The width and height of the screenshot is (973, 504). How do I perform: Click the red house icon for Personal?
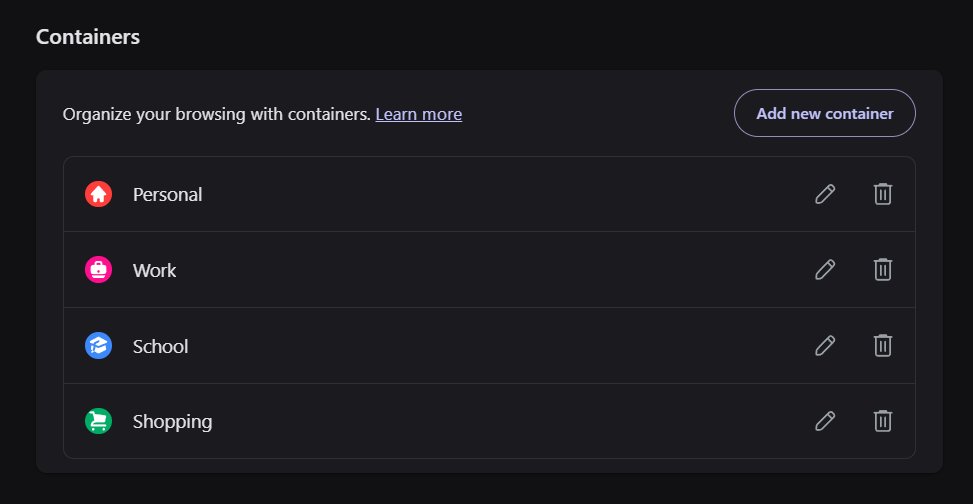pos(98,194)
